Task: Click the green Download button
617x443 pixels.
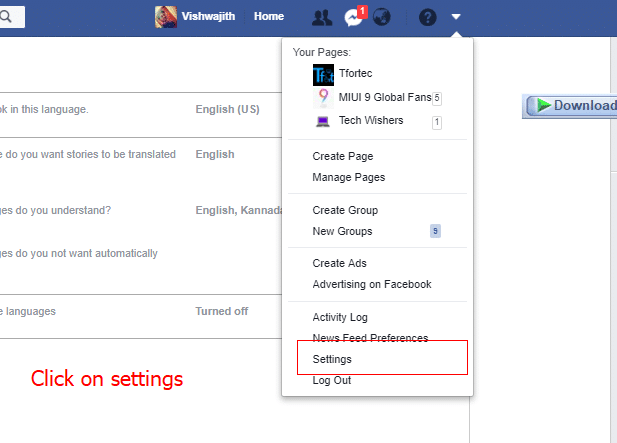Action: pyautogui.click(x=572, y=106)
